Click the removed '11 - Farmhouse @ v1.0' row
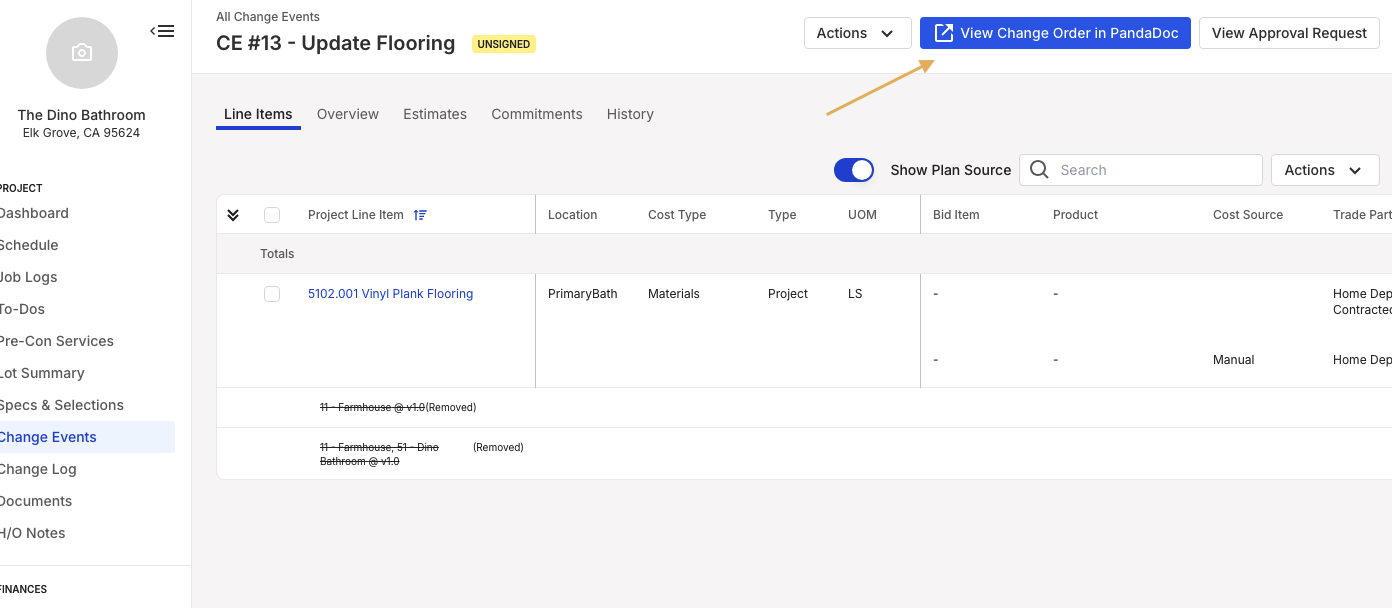 398,408
